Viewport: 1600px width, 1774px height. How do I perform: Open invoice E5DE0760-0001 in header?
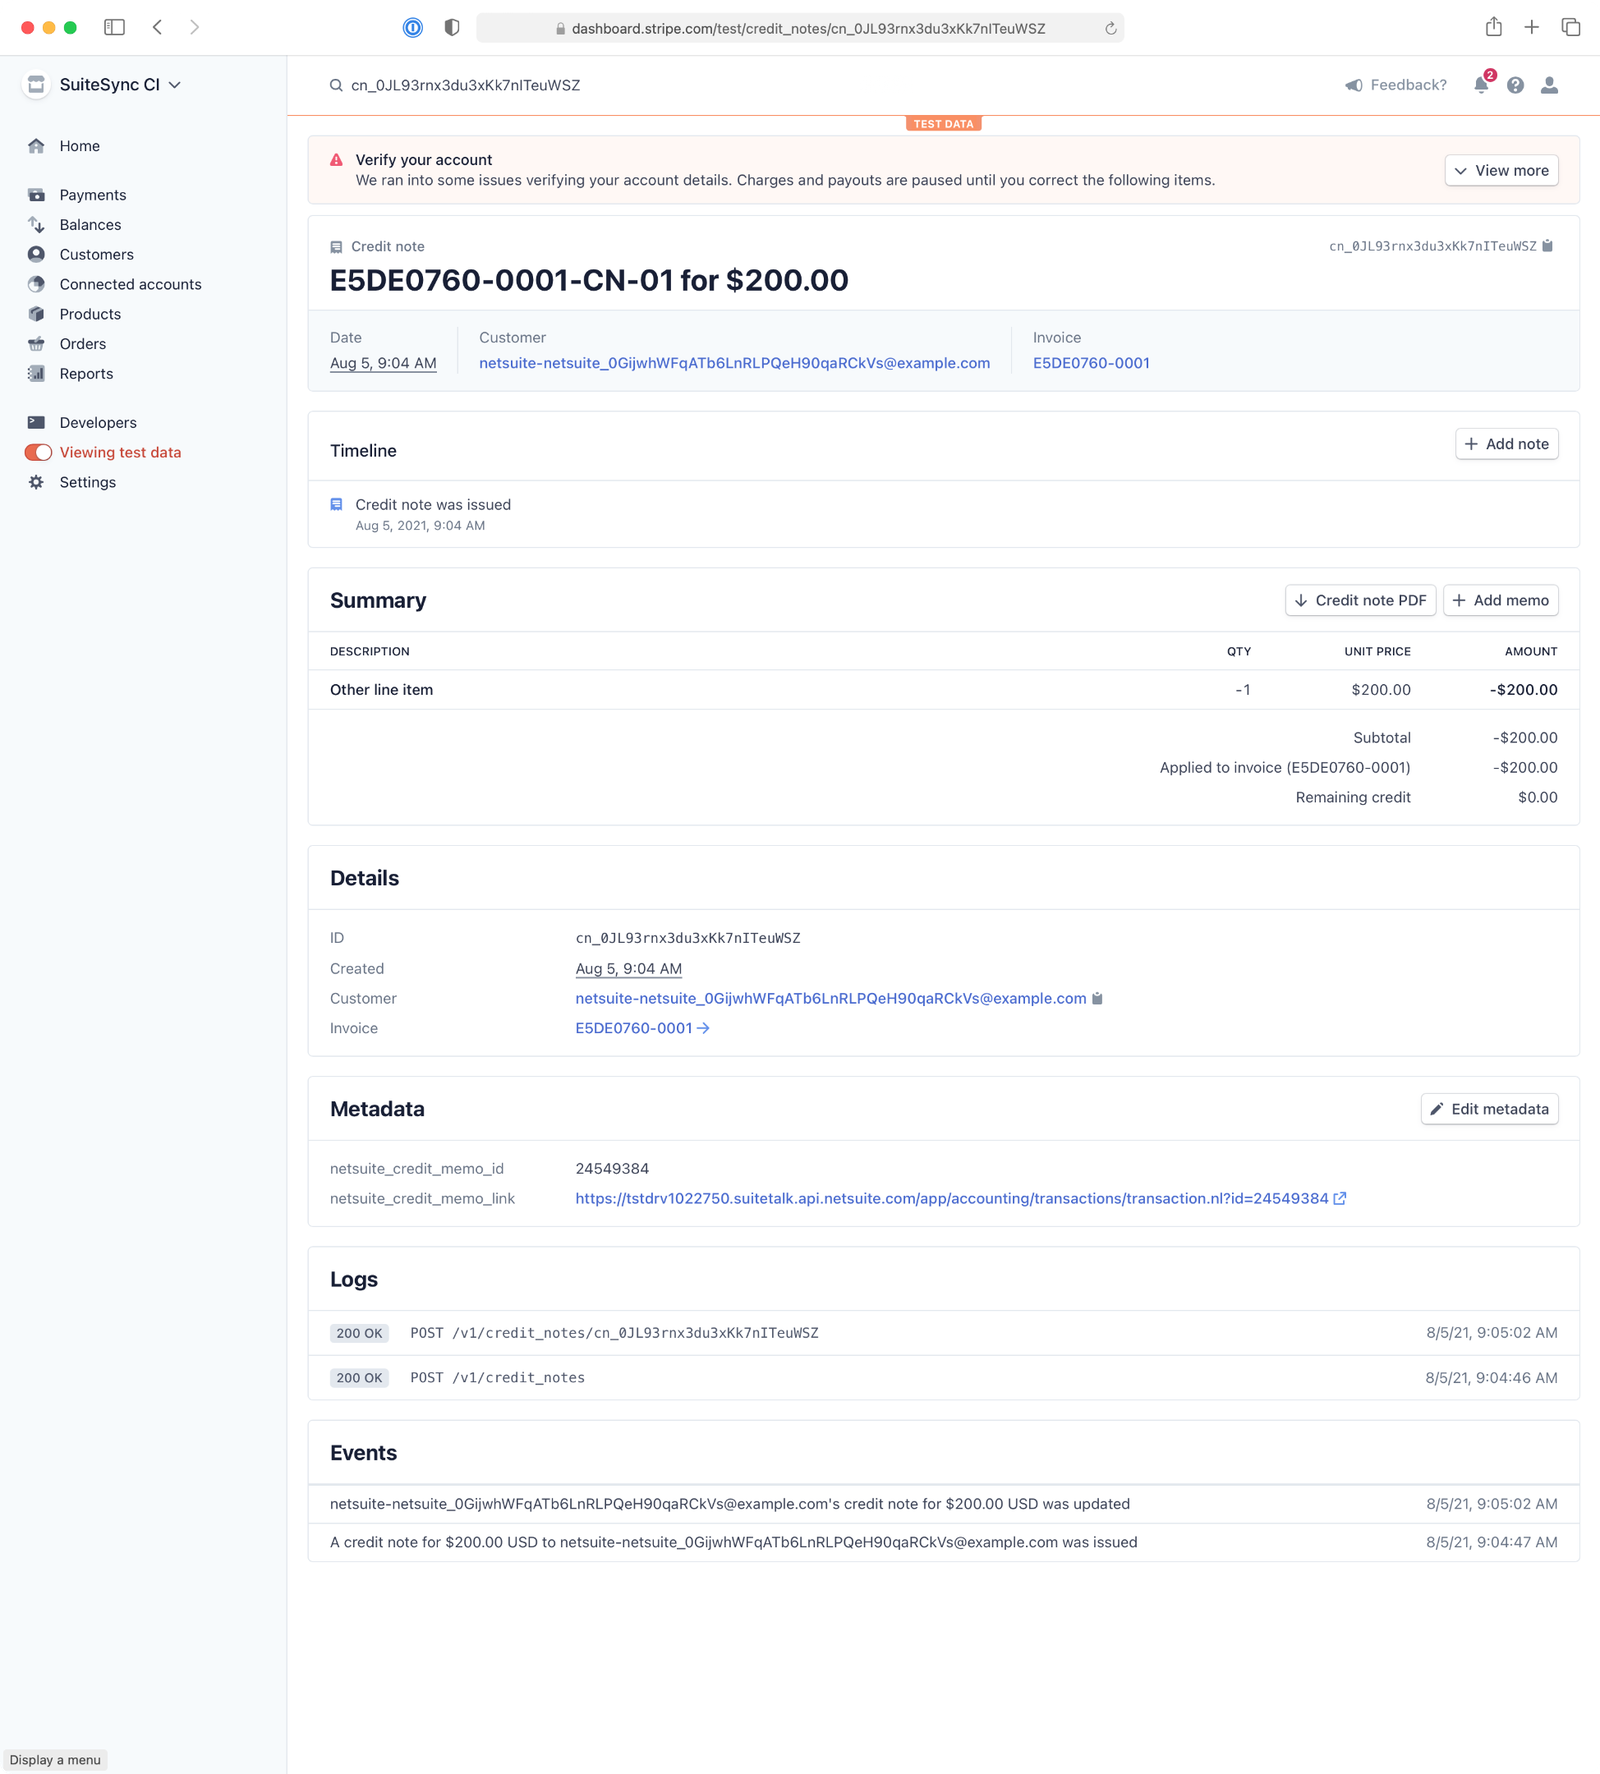click(1091, 363)
